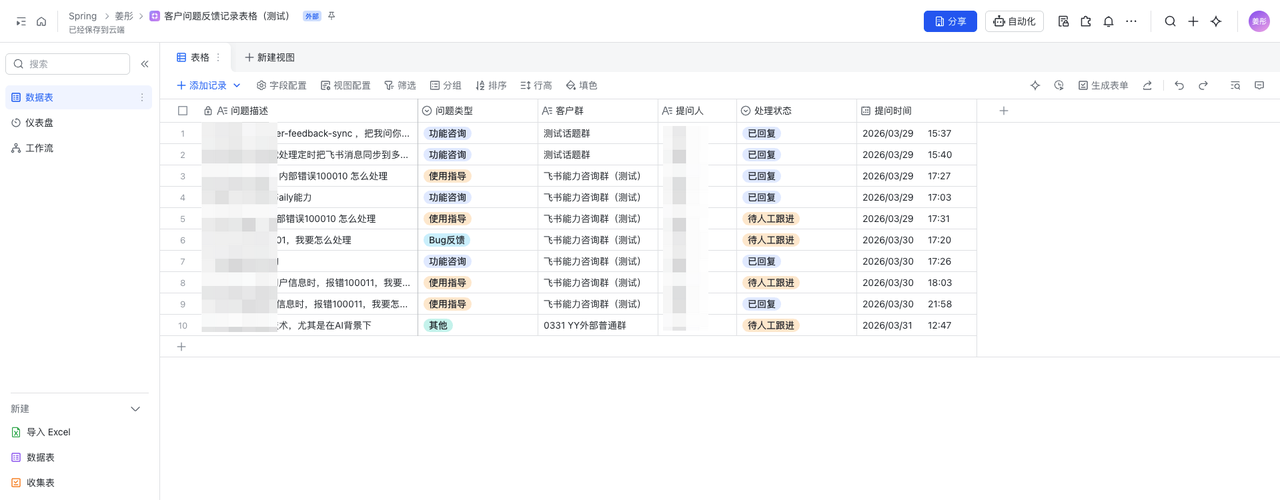Click the 自动化 button
The height and width of the screenshot is (500, 1280).
[x=1014, y=21]
